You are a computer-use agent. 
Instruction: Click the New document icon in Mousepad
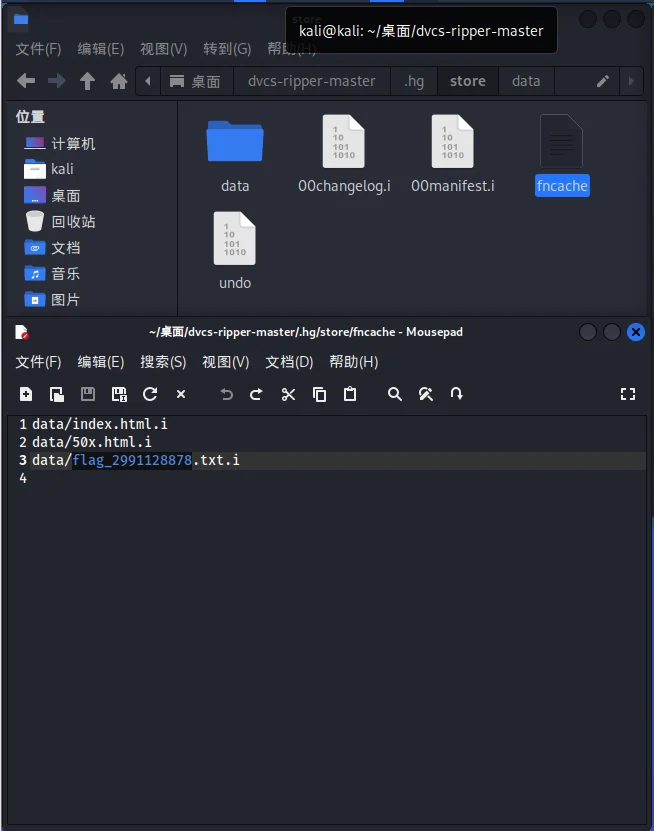(26, 394)
